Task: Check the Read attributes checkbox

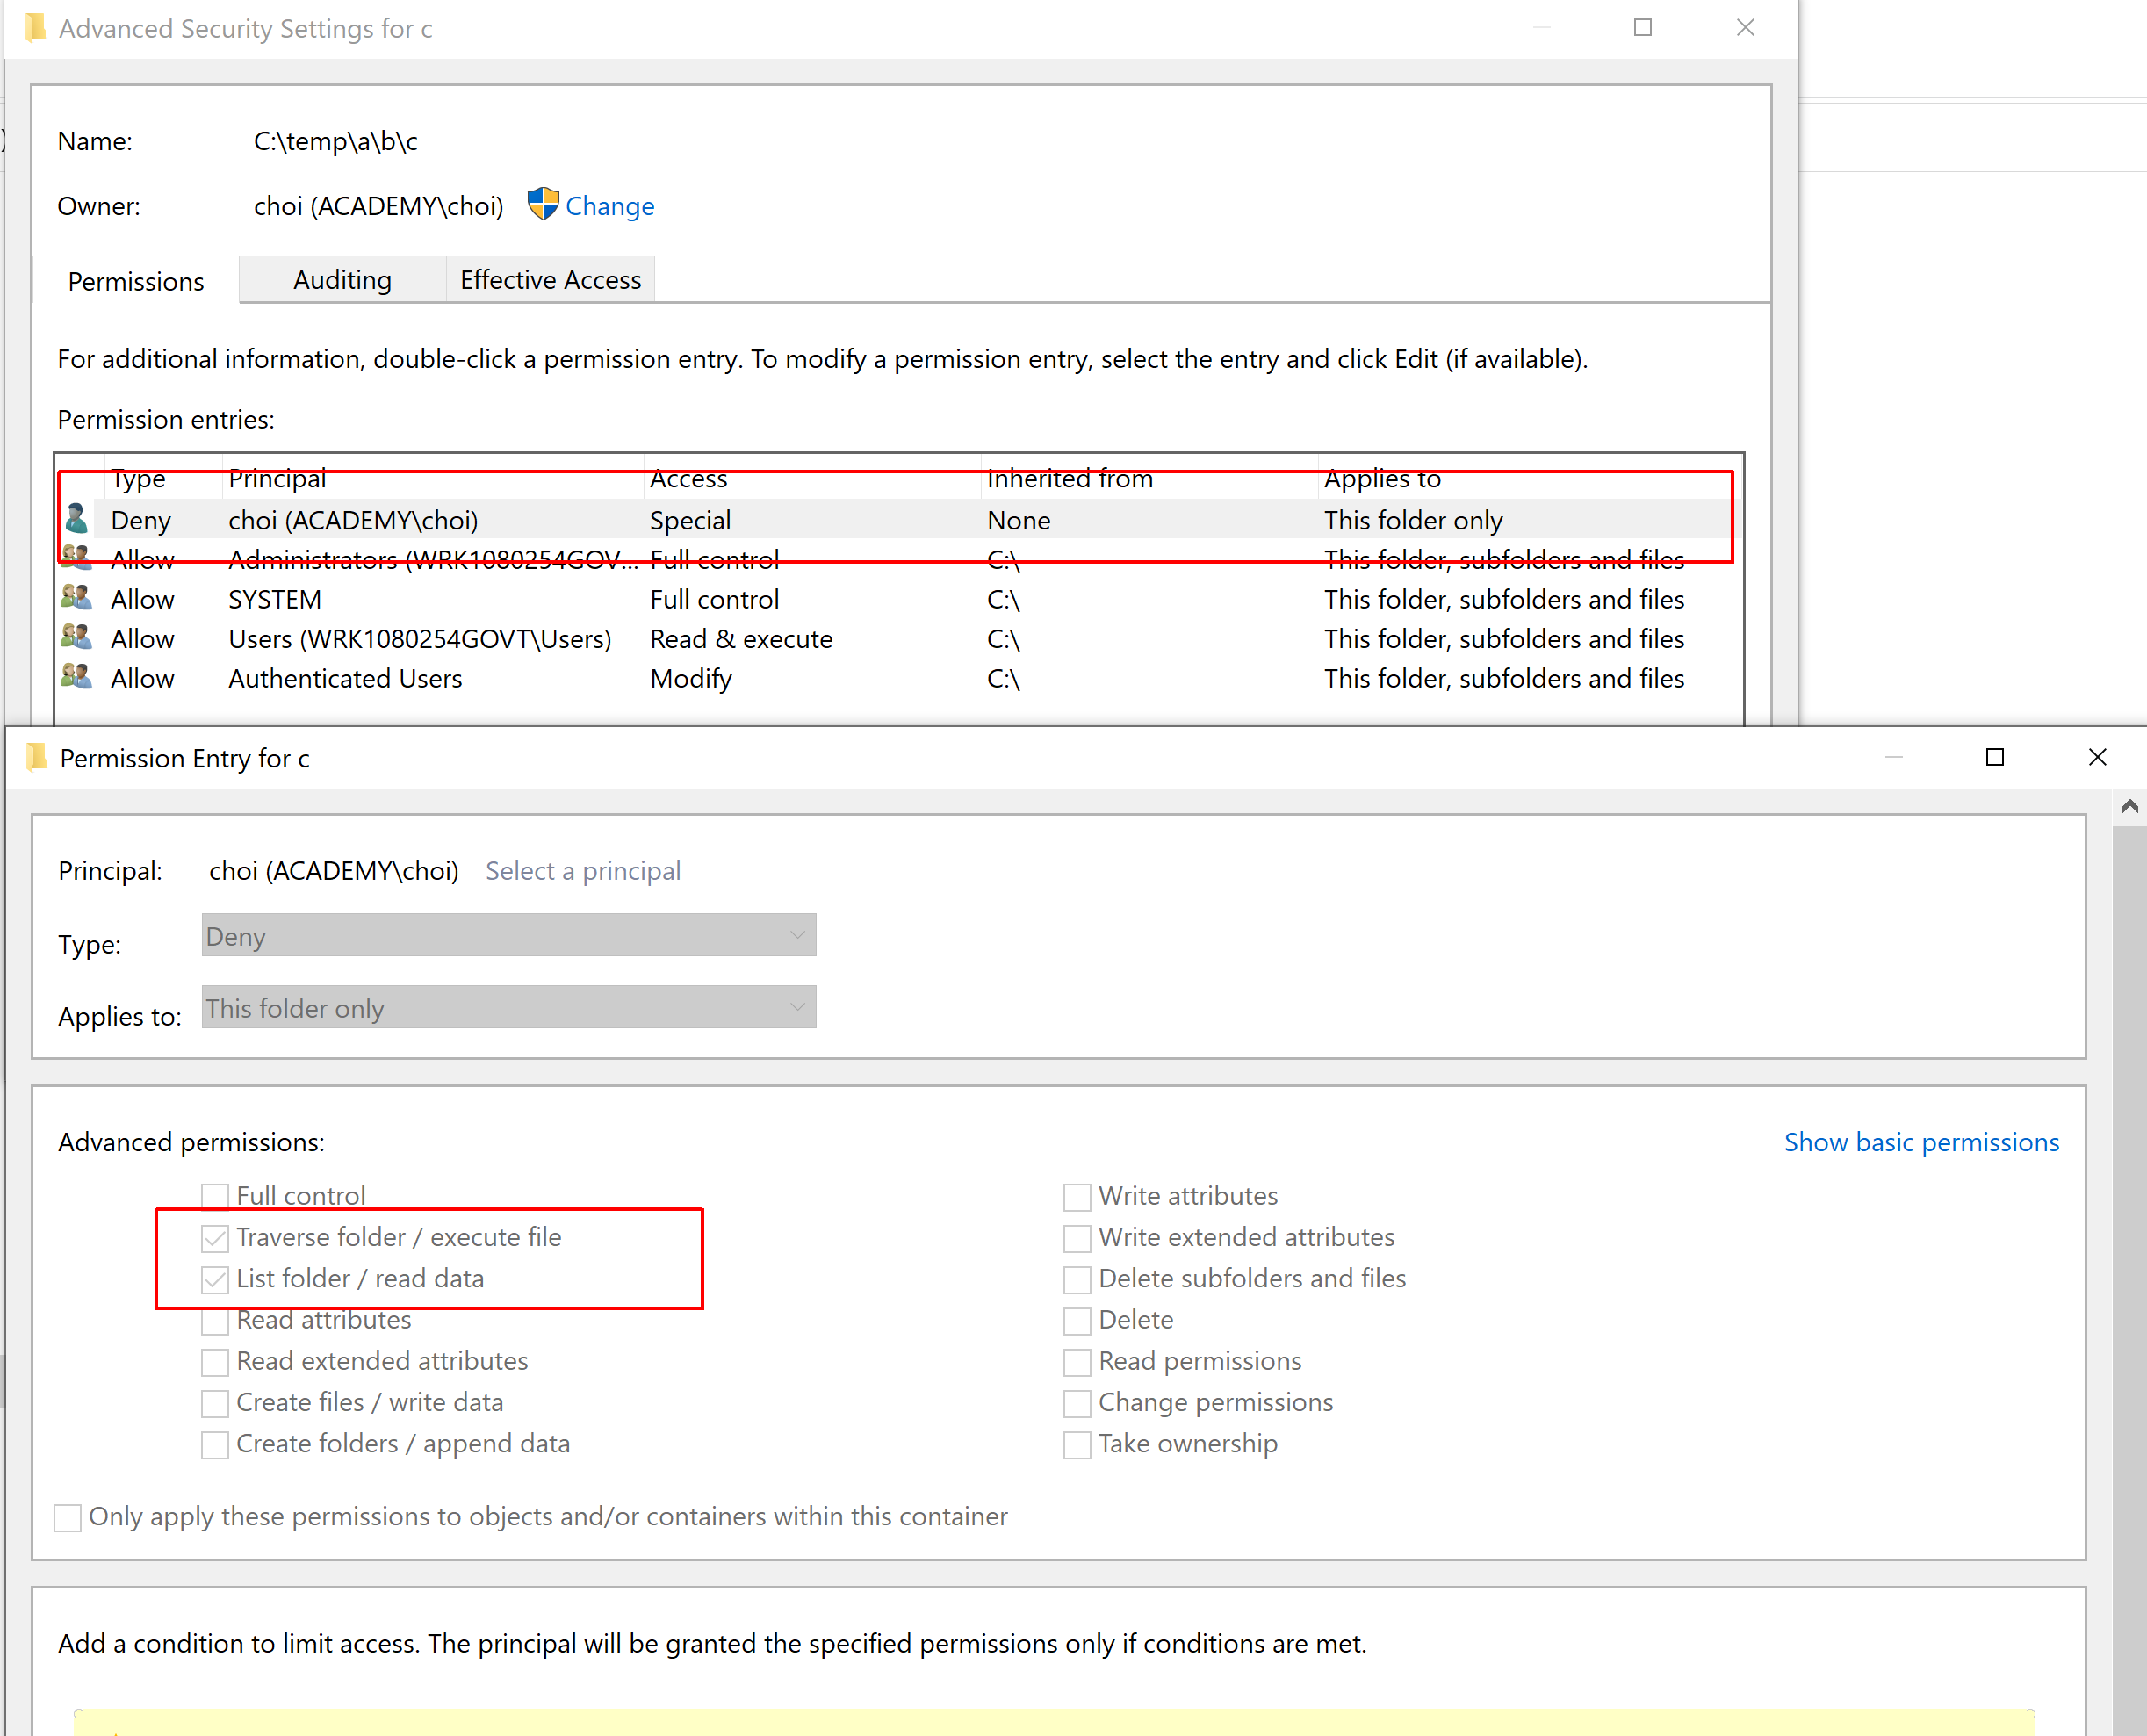Action: (215, 1321)
